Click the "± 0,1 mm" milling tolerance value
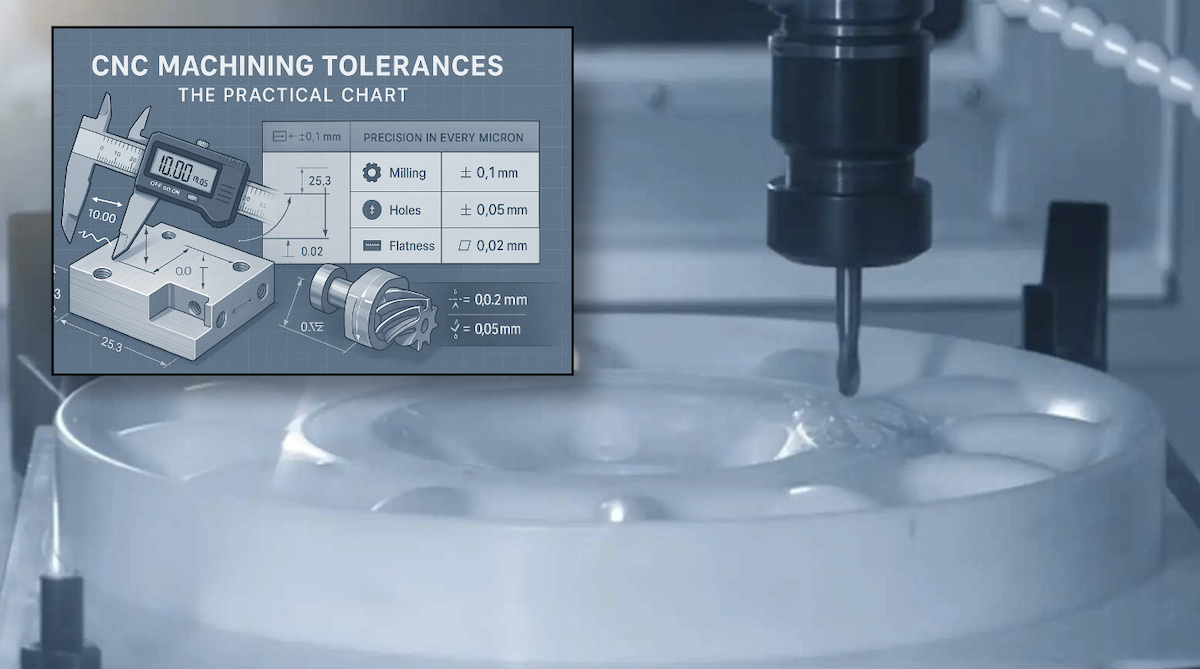This screenshot has height=669, width=1200. (490, 173)
